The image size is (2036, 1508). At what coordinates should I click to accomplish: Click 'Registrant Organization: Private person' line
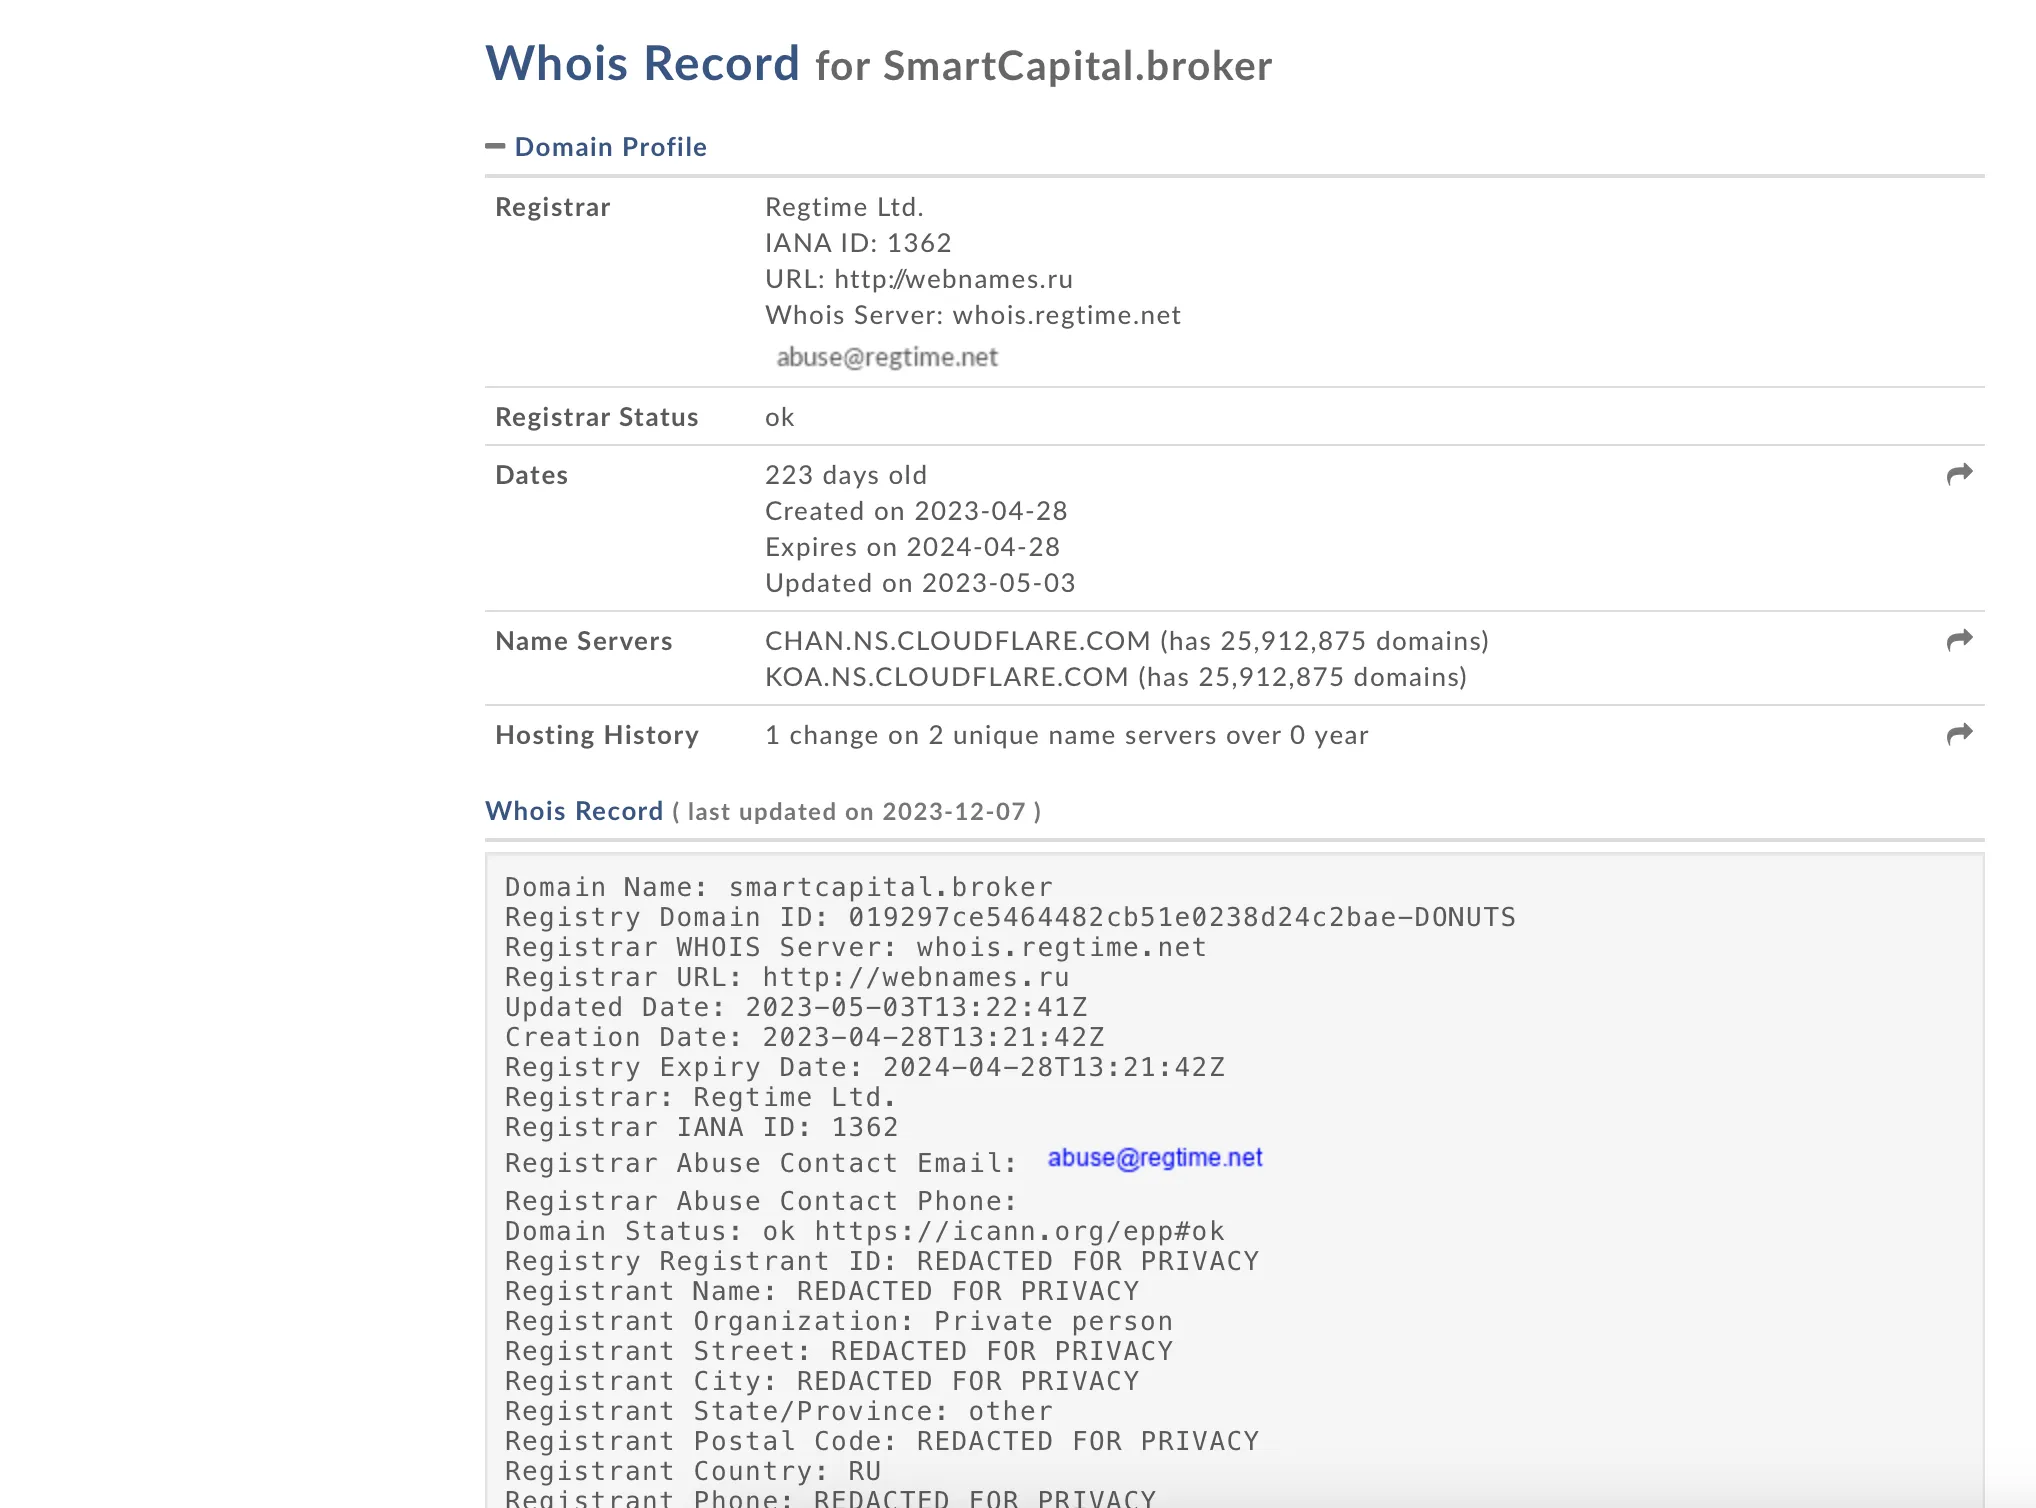point(838,1322)
